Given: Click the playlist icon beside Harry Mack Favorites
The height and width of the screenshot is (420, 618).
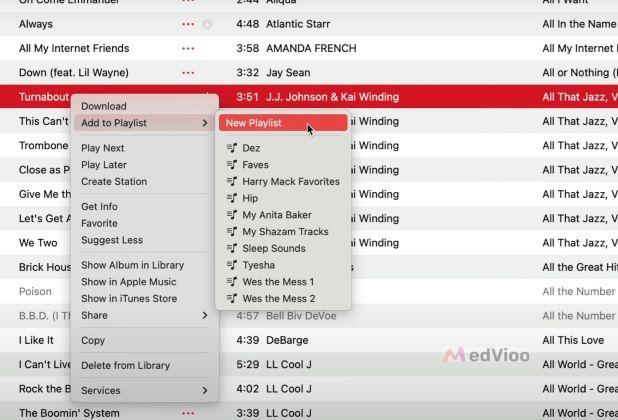Looking at the screenshot, I should pos(232,181).
